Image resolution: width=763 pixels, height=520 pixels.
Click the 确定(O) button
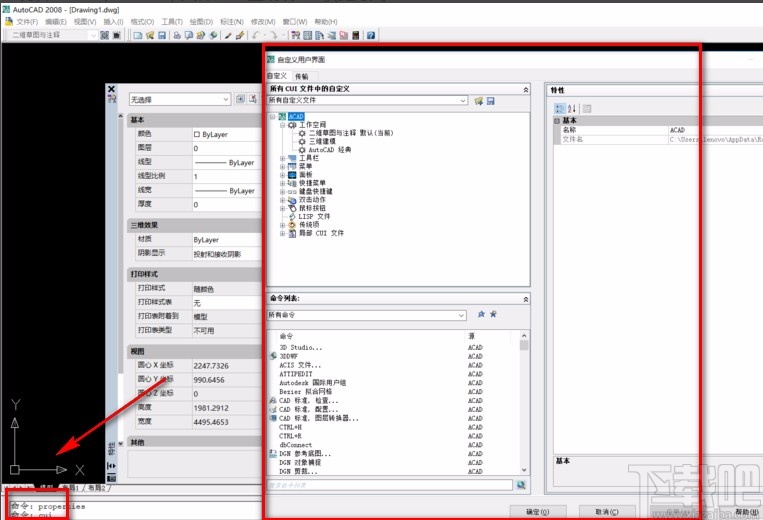pyautogui.click(x=538, y=512)
